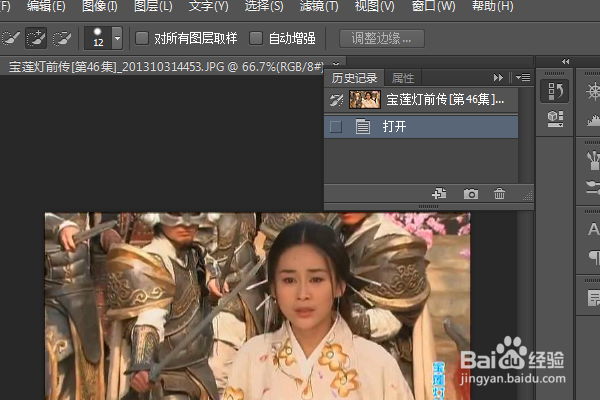Open the 编辑(E) menu
Viewport: 600px width, 400px height.
(x=46, y=6)
